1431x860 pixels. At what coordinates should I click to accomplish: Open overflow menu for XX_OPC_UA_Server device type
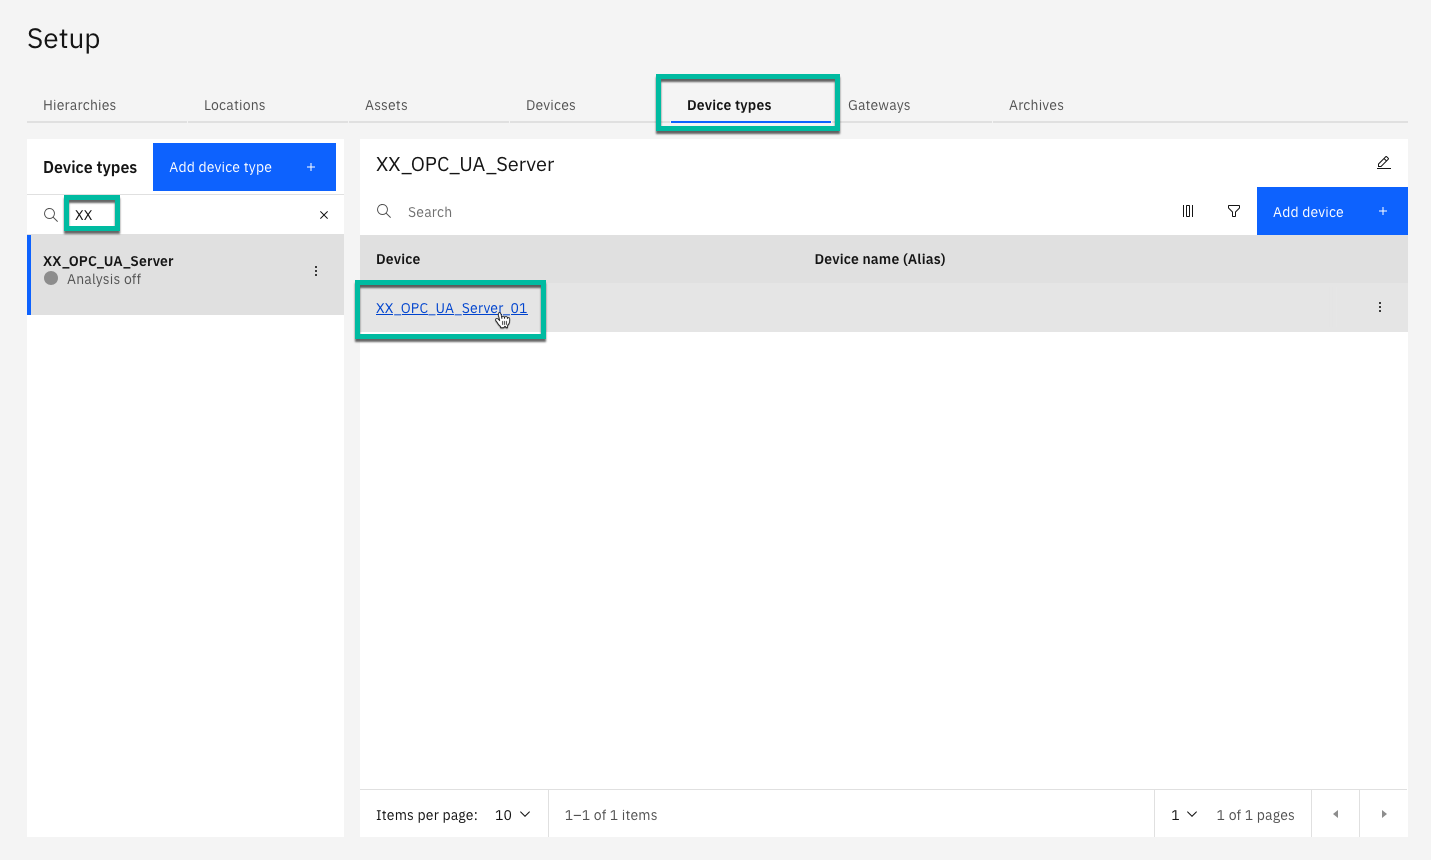316,271
